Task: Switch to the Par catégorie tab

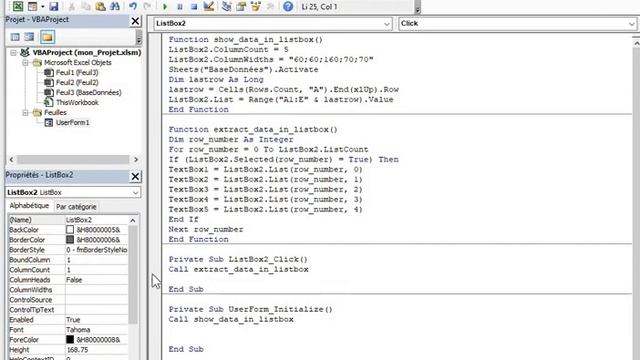Action: 76,207
